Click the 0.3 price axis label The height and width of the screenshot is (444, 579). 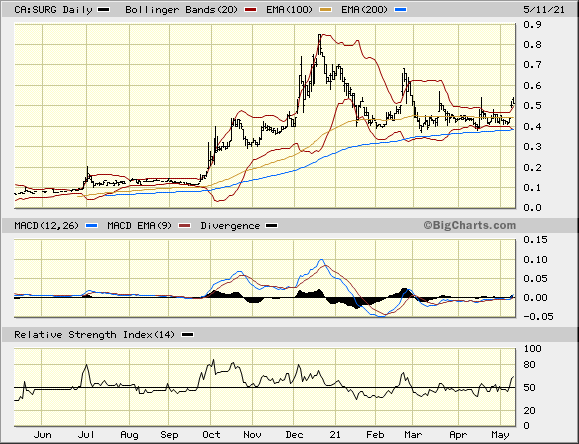pos(532,147)
